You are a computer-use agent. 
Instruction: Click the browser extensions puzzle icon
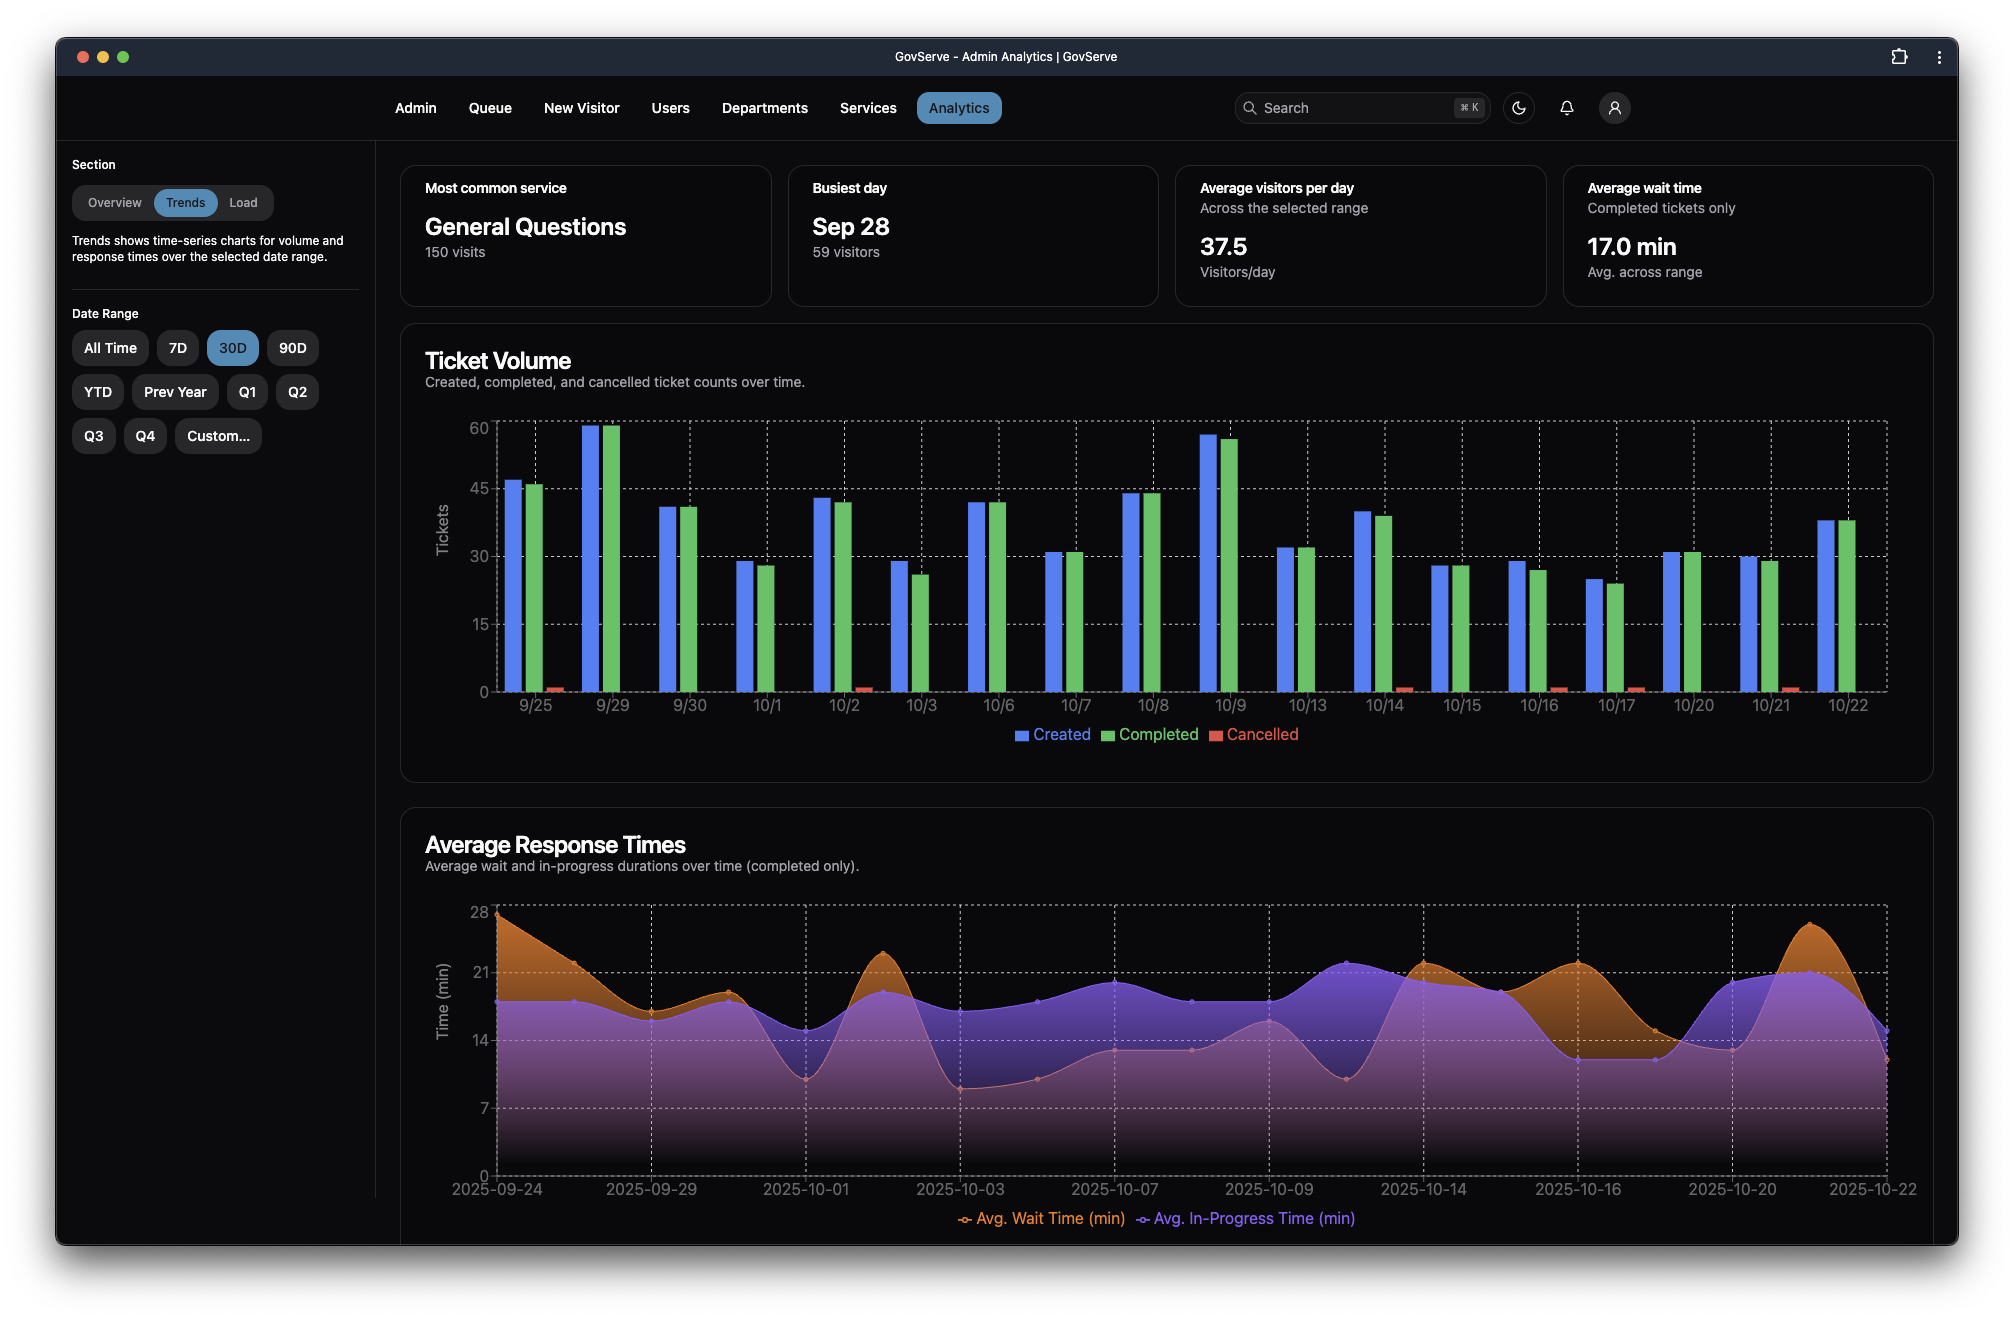(1899, 57)
